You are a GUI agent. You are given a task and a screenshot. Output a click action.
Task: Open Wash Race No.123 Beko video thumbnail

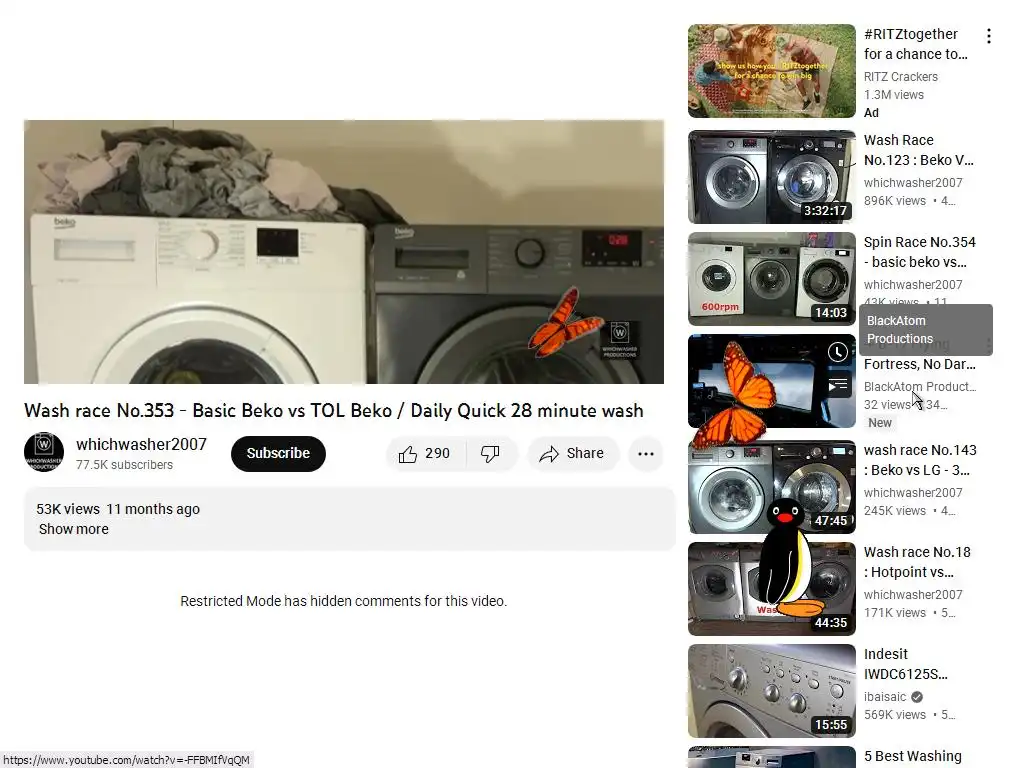(x=772, y=177)
